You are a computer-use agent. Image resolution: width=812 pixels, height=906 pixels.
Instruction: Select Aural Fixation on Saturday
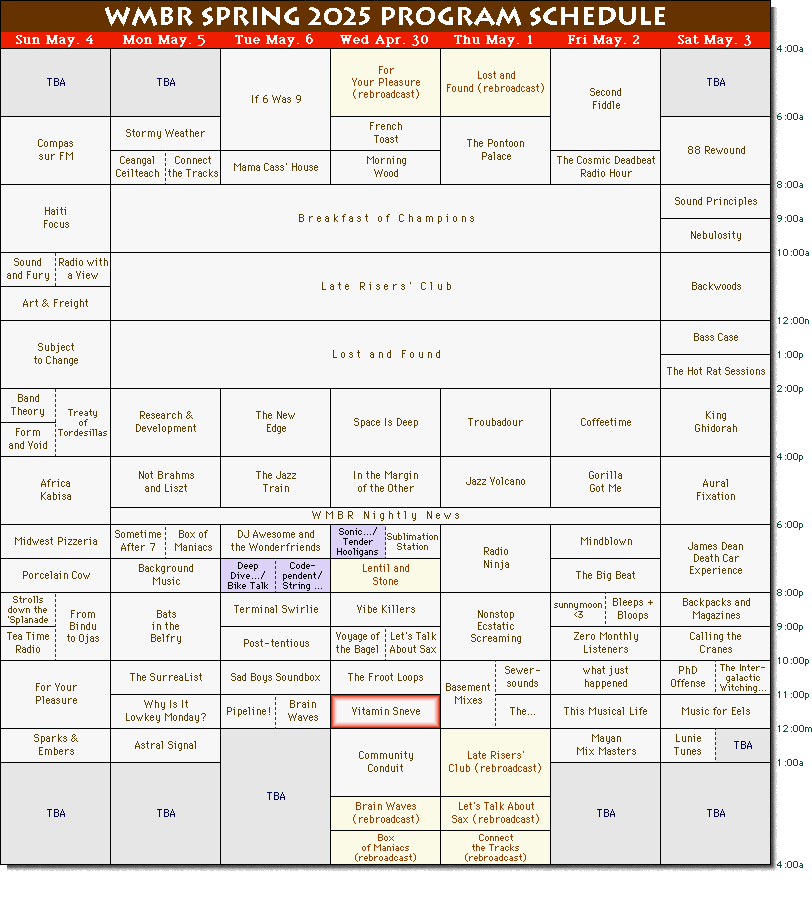click(715, 490)
